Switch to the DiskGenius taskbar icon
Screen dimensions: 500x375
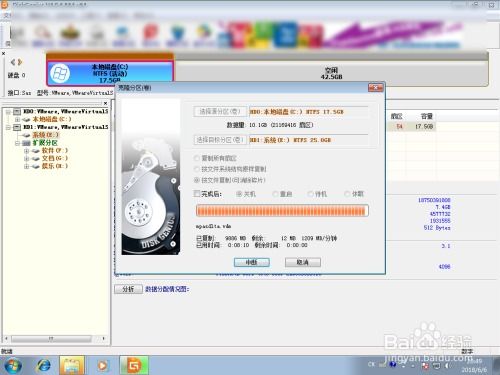[134, 366]
